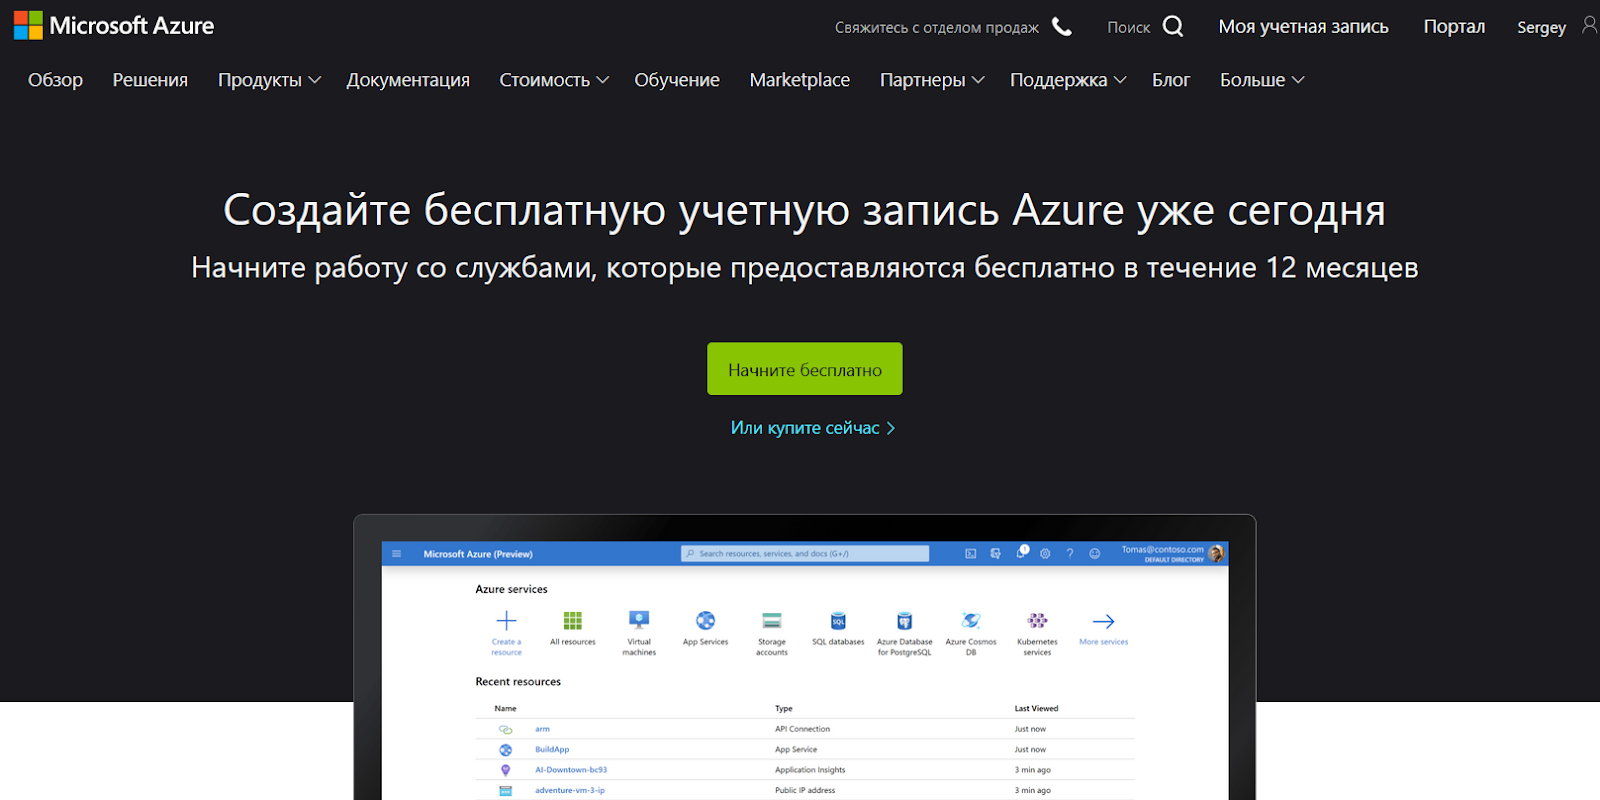Click feedback smiley icon in preview header
The height and width of the screenshot is (800, 1600).
(x=1095, y=554)
